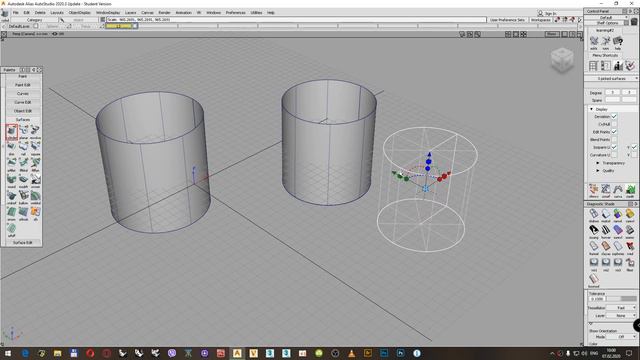640x360 pixels.
Task: Click the ViewCube in the viewport corner
Action: [x=562, y=60]
